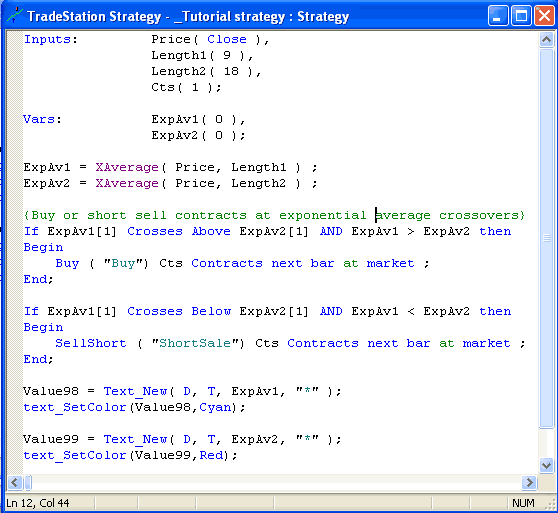Click the 'Red' color keyword
This screenshot has width=558, height=513.
(211, 455)
